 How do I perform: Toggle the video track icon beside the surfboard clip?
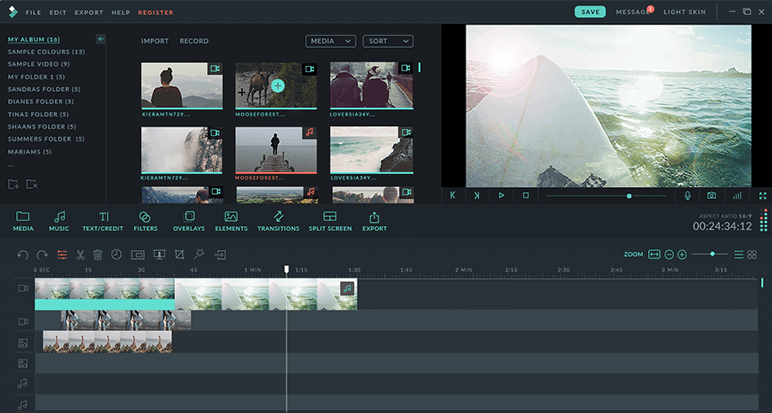pos(23,288)
